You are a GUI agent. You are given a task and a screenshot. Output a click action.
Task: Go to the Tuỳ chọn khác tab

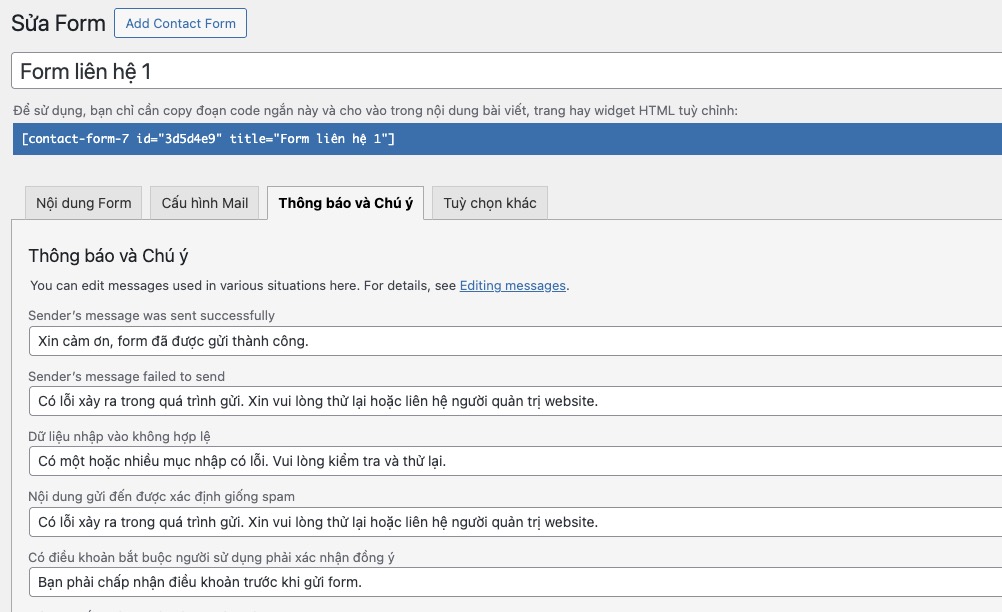click(490, 203)
